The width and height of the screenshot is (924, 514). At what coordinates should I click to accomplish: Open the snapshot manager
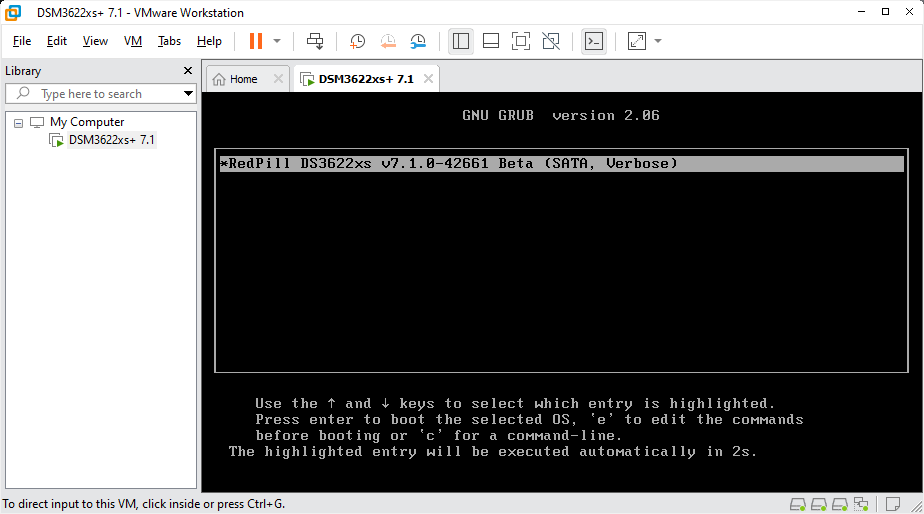[418, 41]
